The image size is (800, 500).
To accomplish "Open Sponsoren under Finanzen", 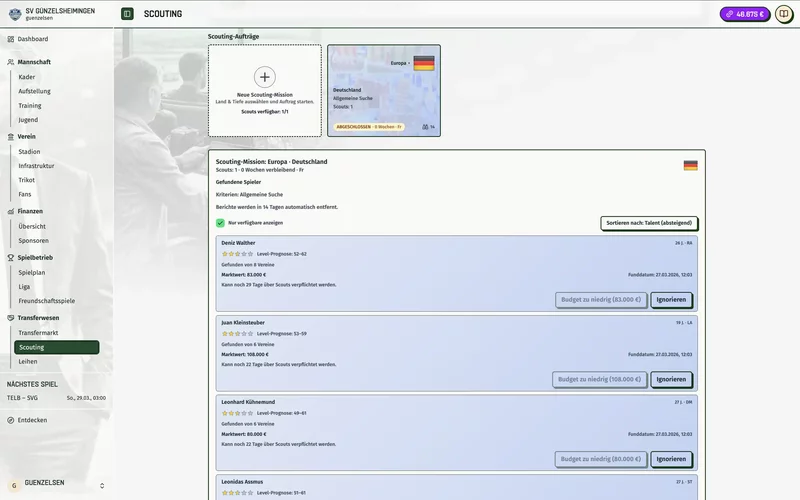I will pyautogui.click(x=33, y=241).
